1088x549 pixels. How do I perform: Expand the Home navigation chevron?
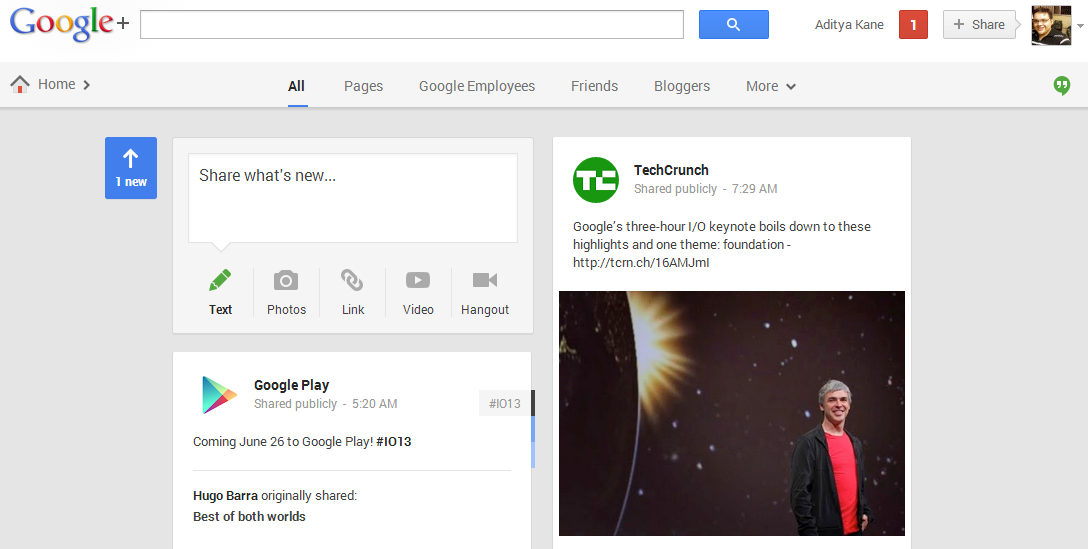tap(87, 85)
